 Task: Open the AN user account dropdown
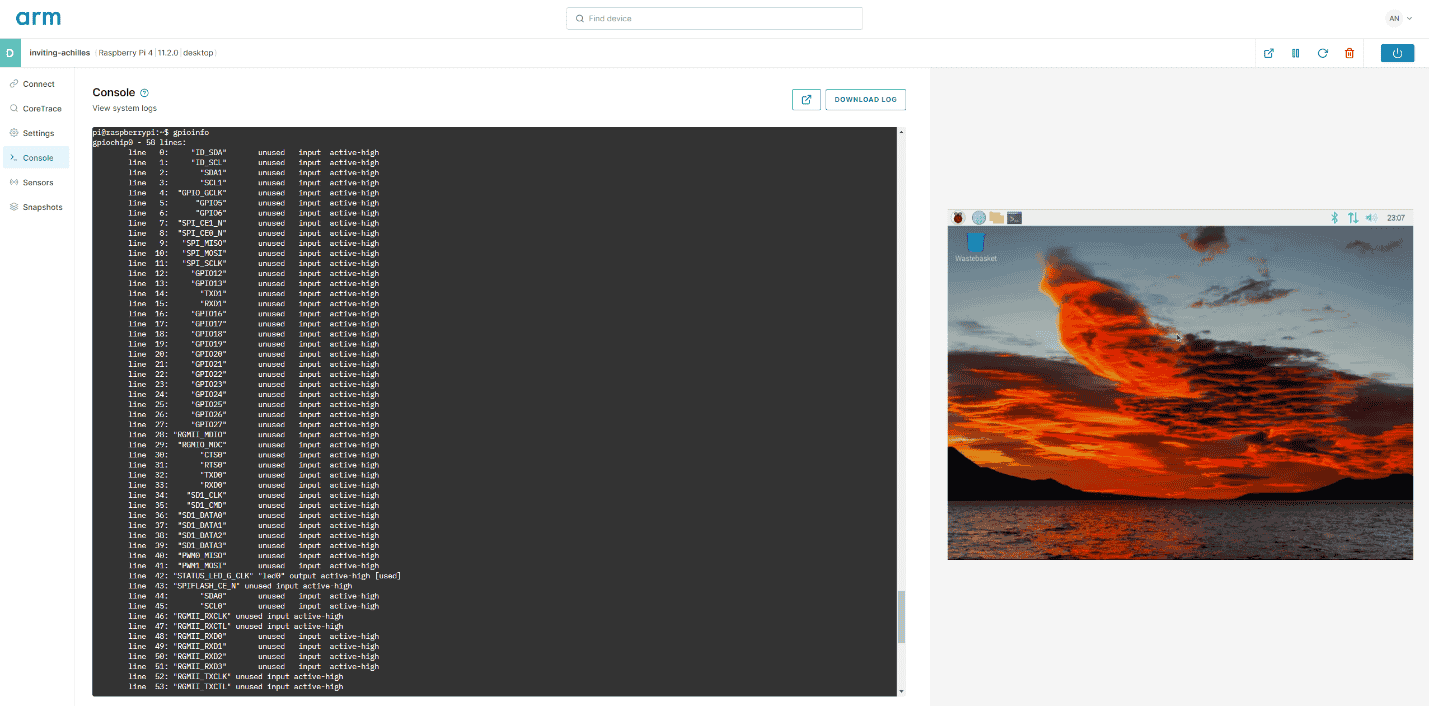[x=1399, y=18]
